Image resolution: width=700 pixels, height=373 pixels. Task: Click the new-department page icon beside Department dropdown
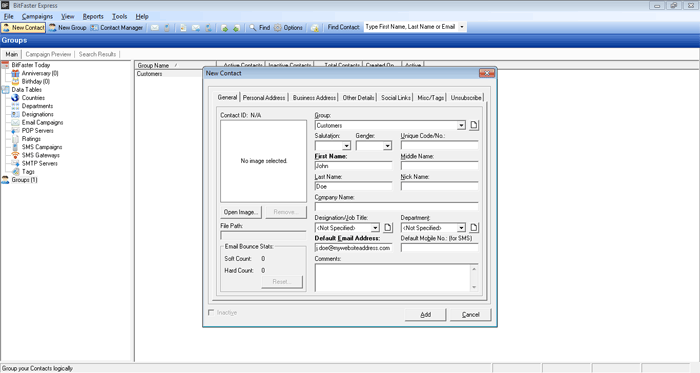pyautogui.click(x=474, y=228)
